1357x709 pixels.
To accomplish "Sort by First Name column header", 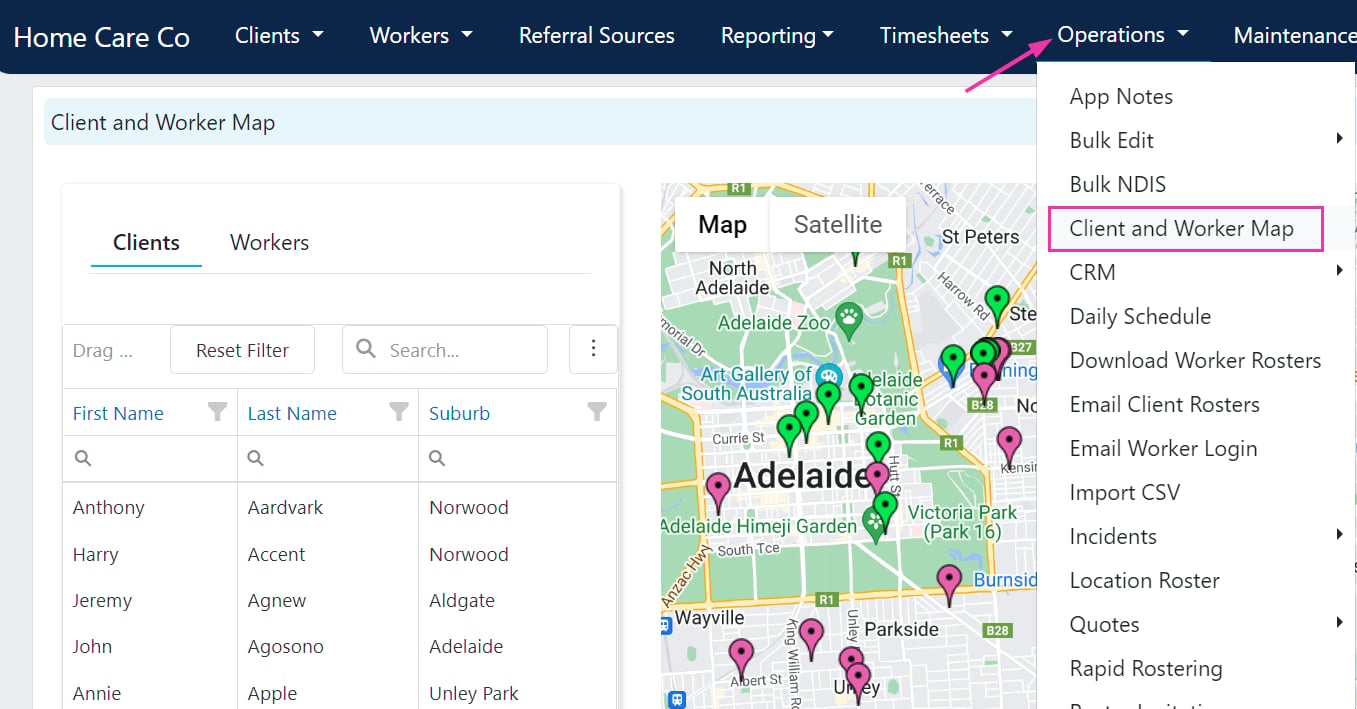I will (x=118, y=413).
